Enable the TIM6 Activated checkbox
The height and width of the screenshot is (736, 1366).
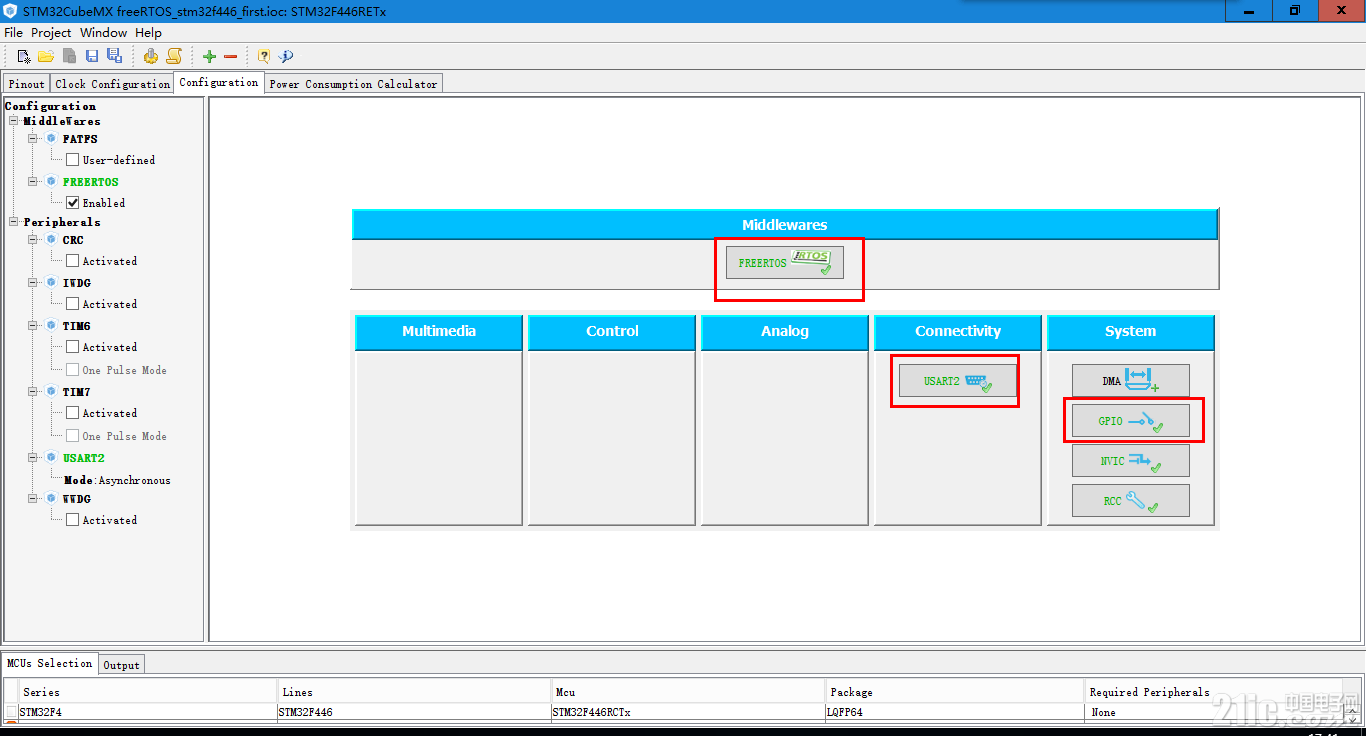point(73,347)
